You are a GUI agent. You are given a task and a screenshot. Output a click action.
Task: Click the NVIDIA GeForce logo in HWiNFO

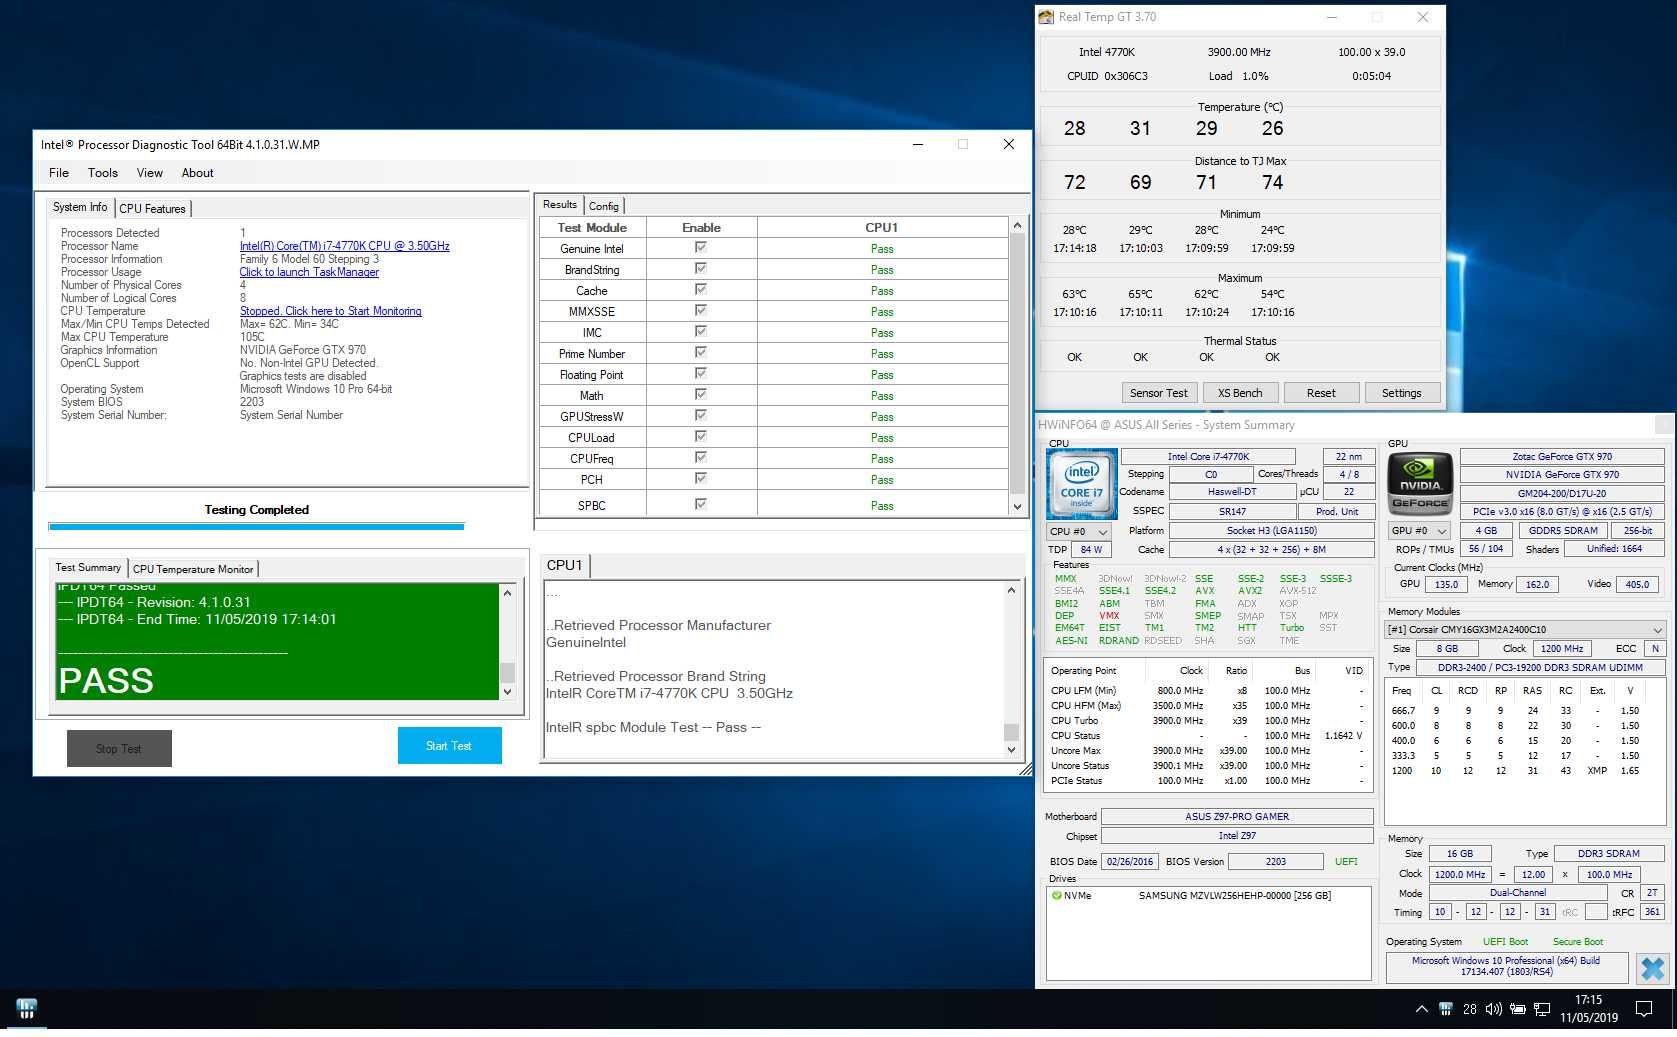(1420, 484)
